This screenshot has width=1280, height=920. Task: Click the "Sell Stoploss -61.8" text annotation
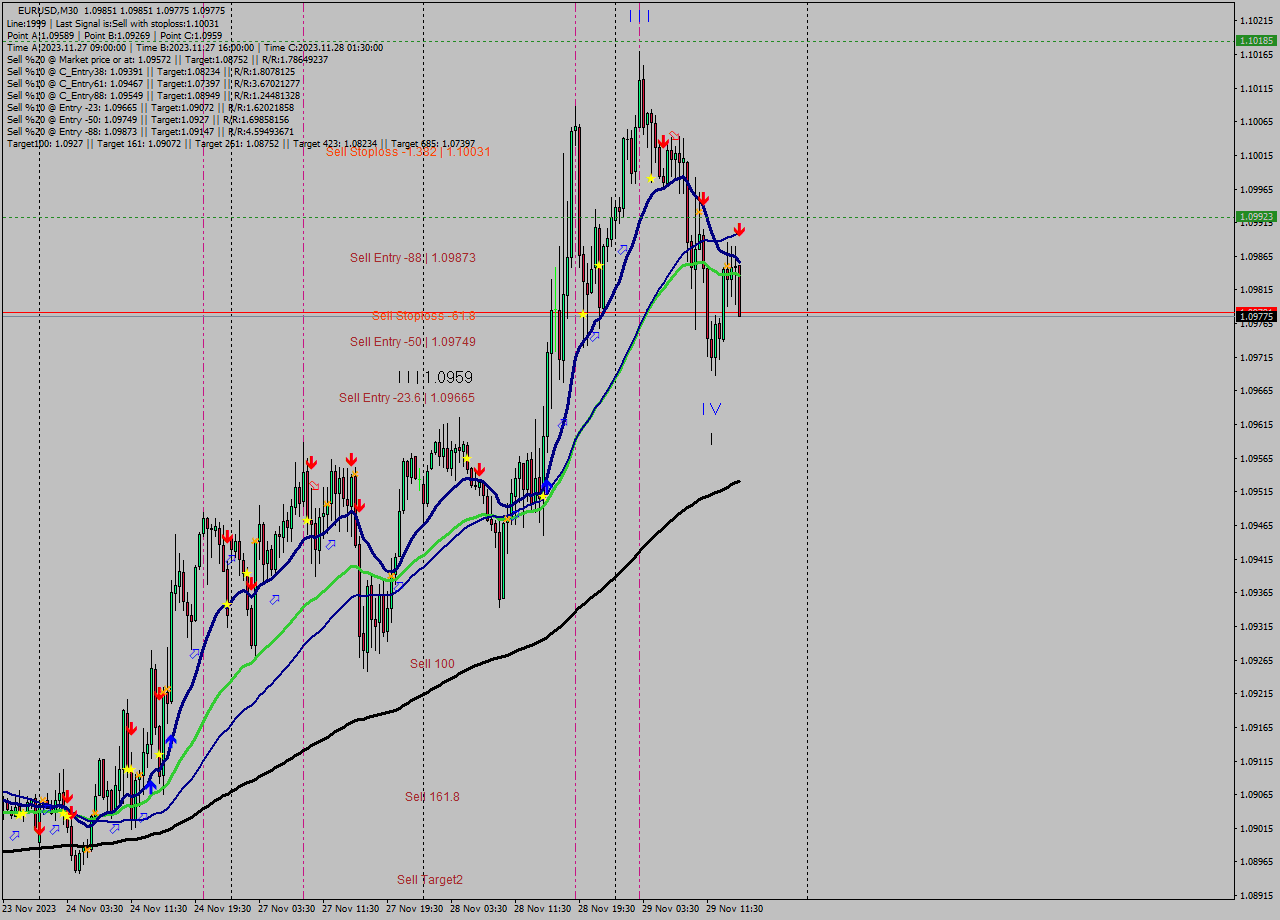coord(422,316)
